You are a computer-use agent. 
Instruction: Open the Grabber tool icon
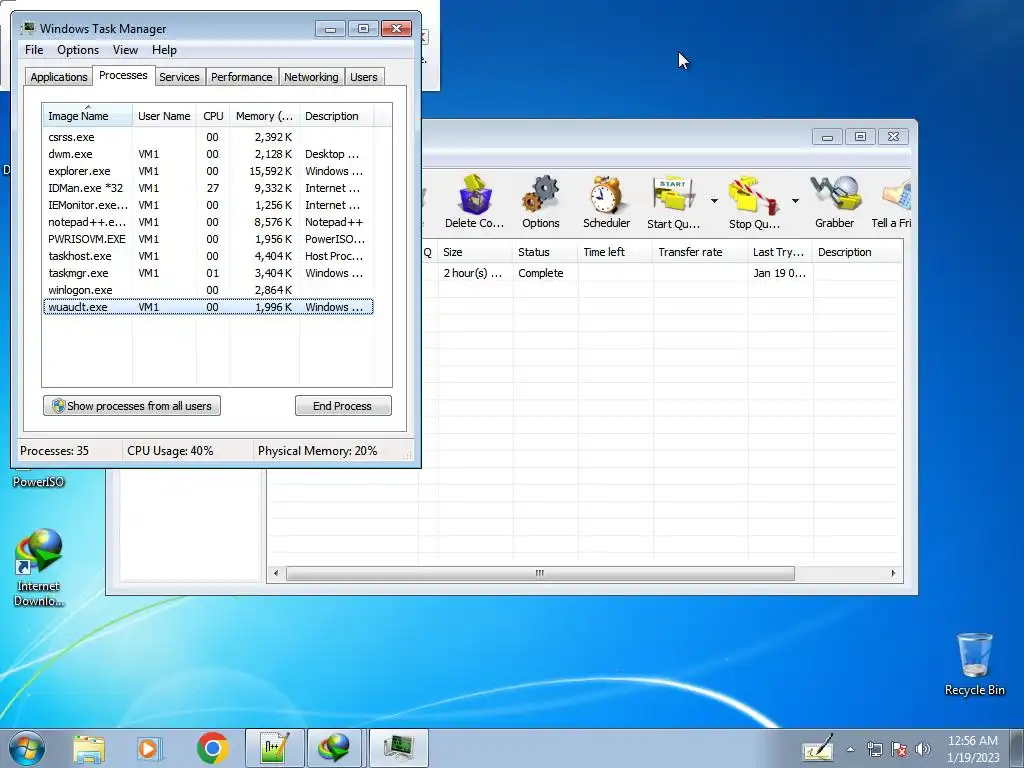[x=835, y=200]
